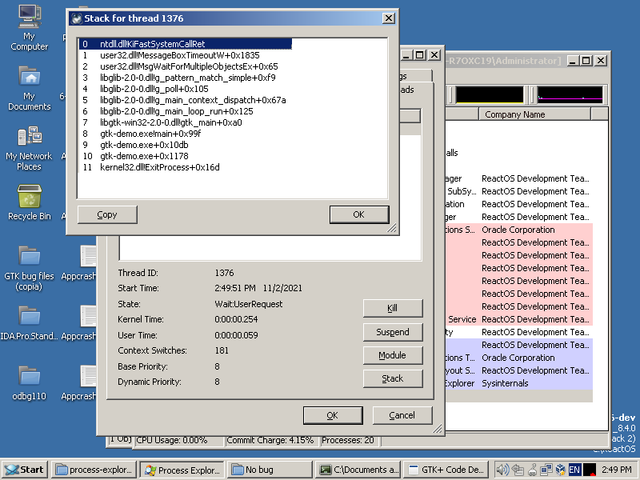Select stack frame 0 ntdll.dll!KiFastSystemCallRet

tap(185, 44)
